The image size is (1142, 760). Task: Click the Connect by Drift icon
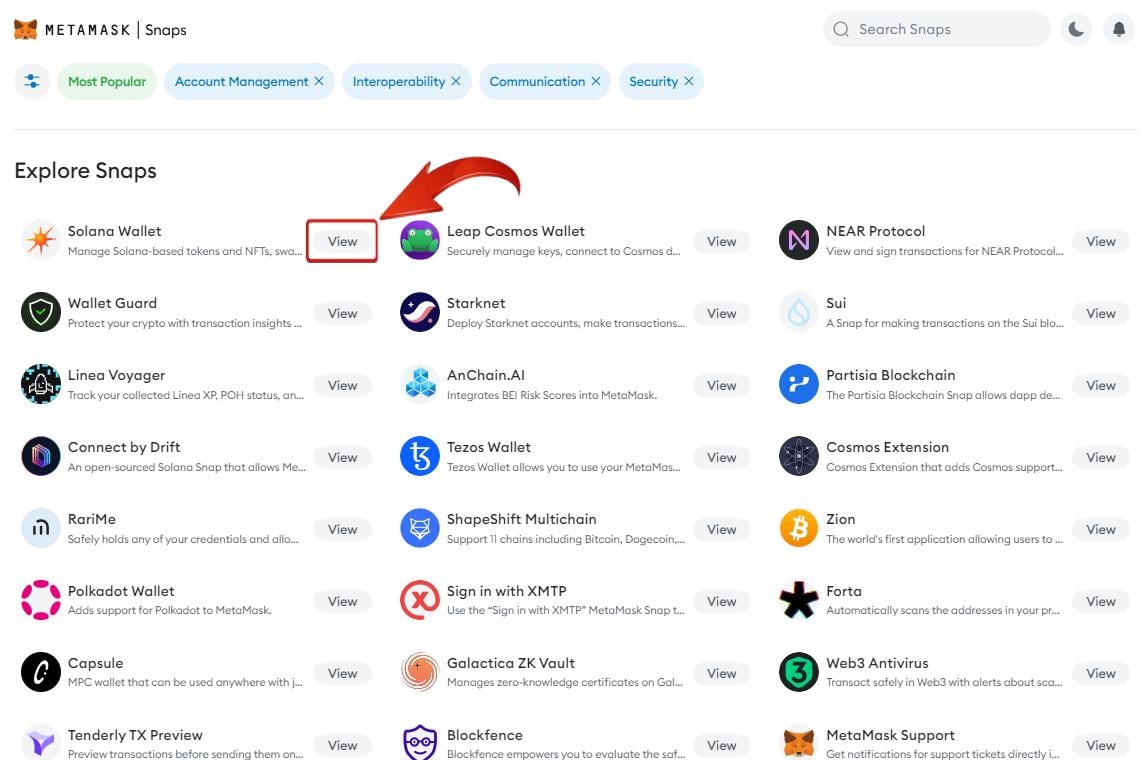[x=41, y=456]
